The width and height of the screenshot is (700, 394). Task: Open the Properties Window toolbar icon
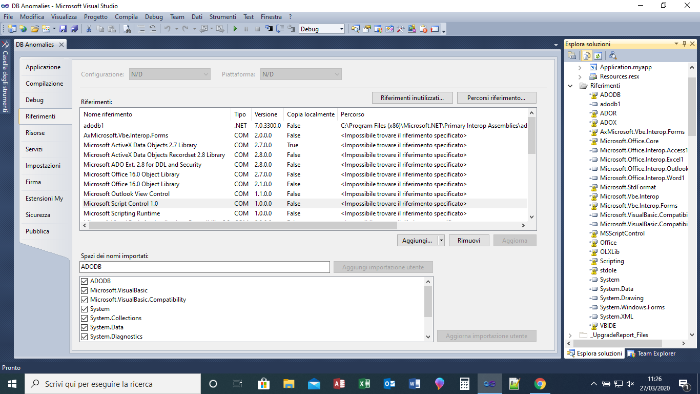(x=367, y=29)
